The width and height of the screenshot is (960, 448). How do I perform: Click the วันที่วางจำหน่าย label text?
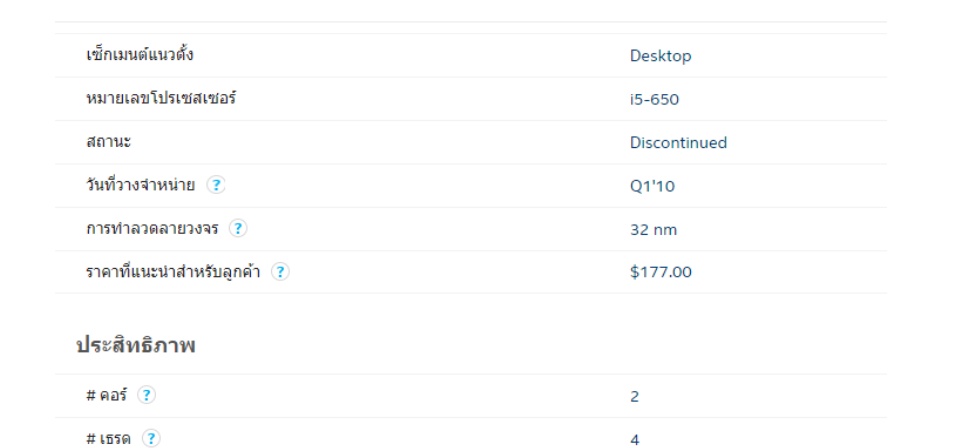coord(141,185)
